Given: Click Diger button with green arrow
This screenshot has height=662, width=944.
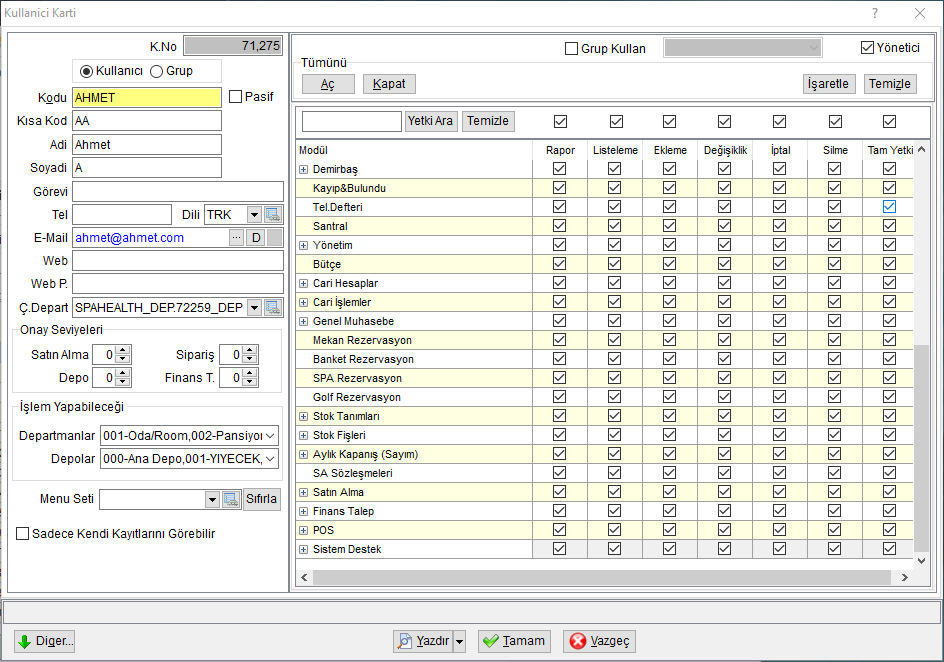Looking at the screenshot, I should [45, 641].
